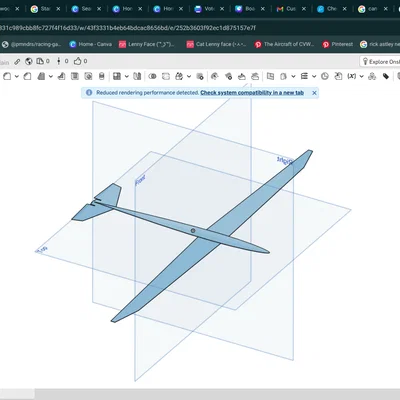
Task: Click the Move face tool icon
Action: pyautogui.click(x=242, y=76)
